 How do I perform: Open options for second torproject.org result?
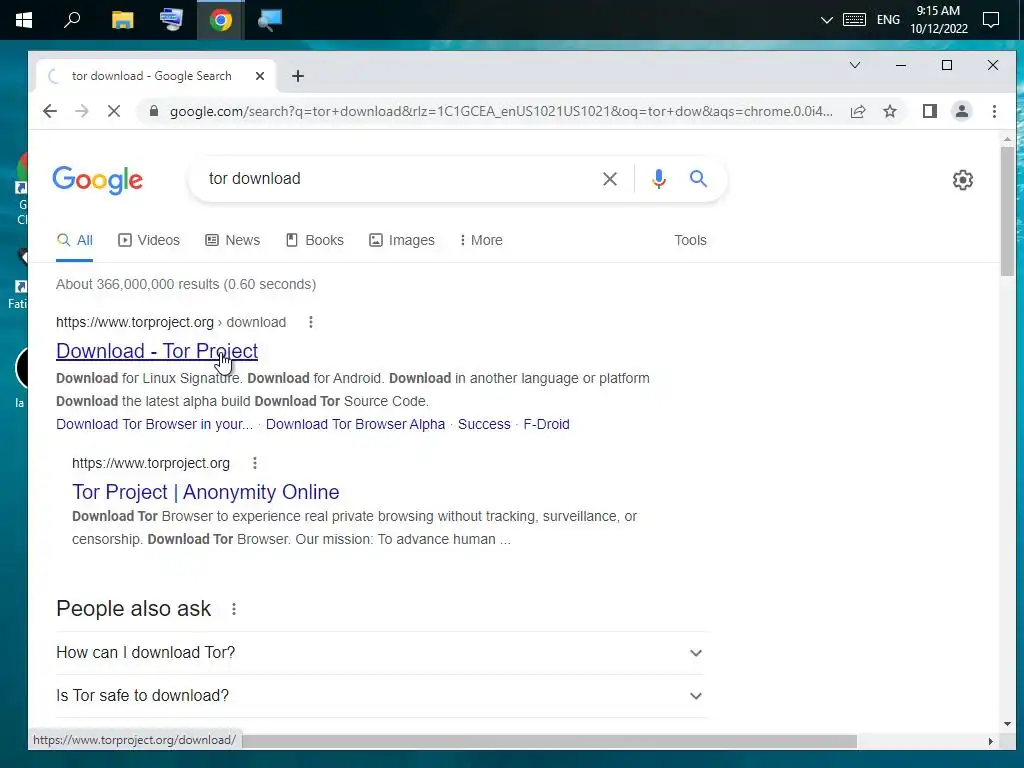pyautogui.click(x=255, y=463)
